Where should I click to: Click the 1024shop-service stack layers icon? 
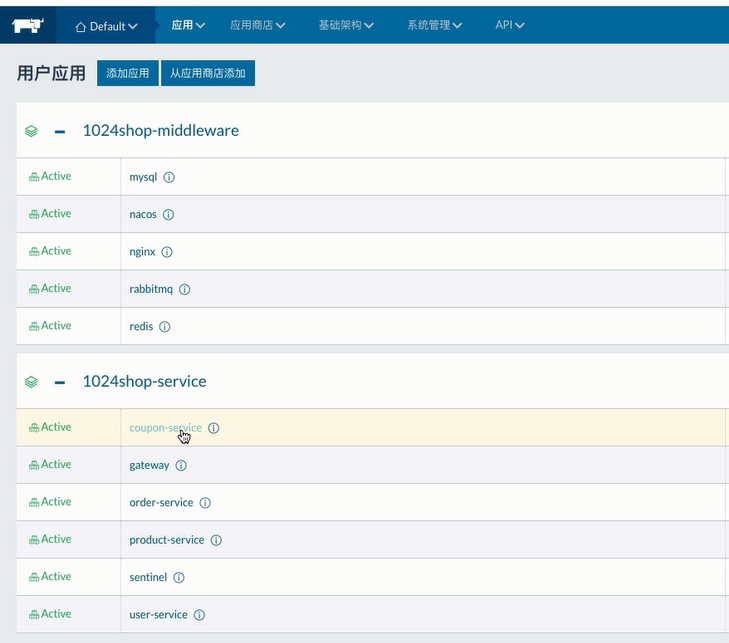click(x=31, y=382)
